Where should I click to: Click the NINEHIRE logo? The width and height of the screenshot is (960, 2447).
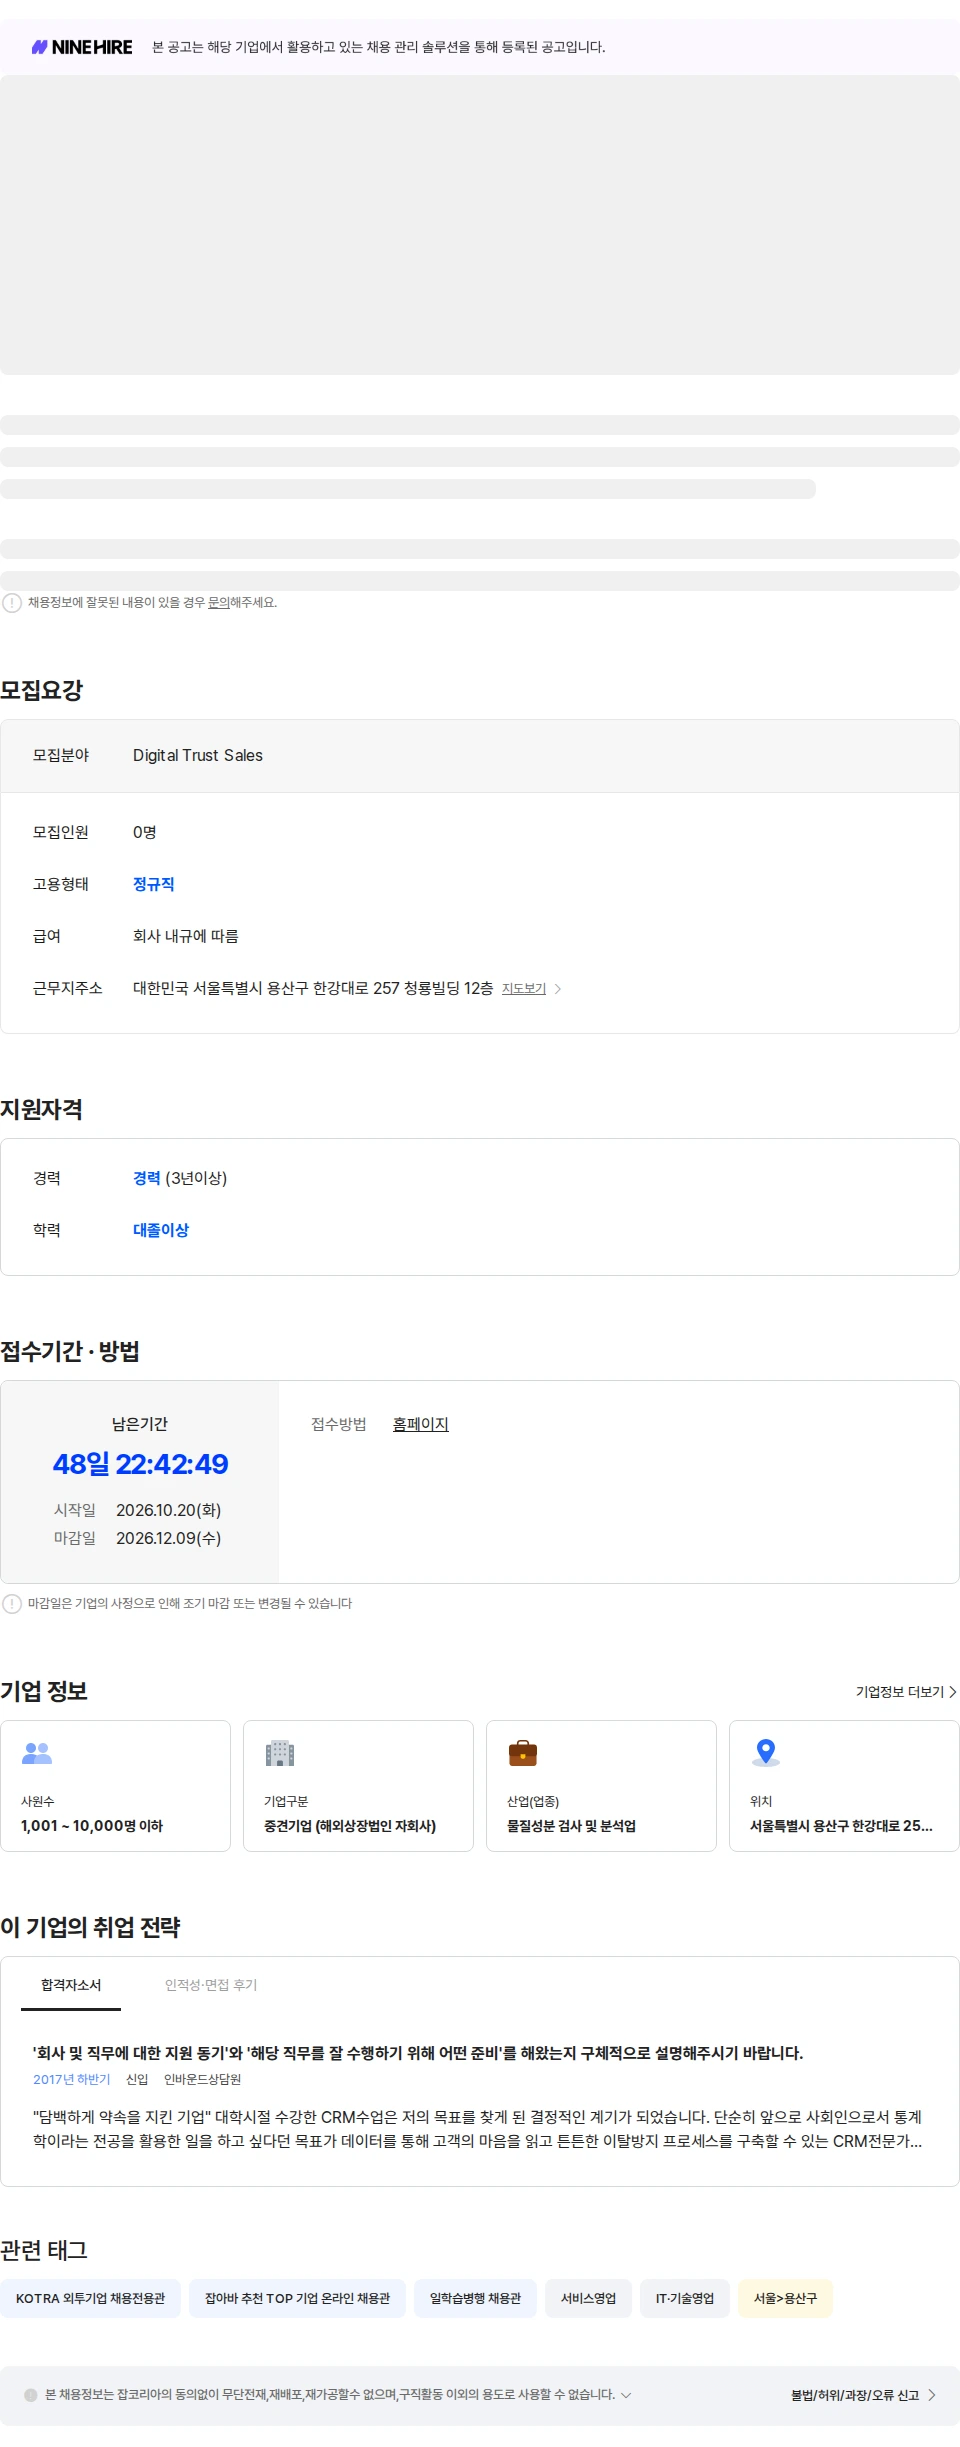tap(82, 47)
